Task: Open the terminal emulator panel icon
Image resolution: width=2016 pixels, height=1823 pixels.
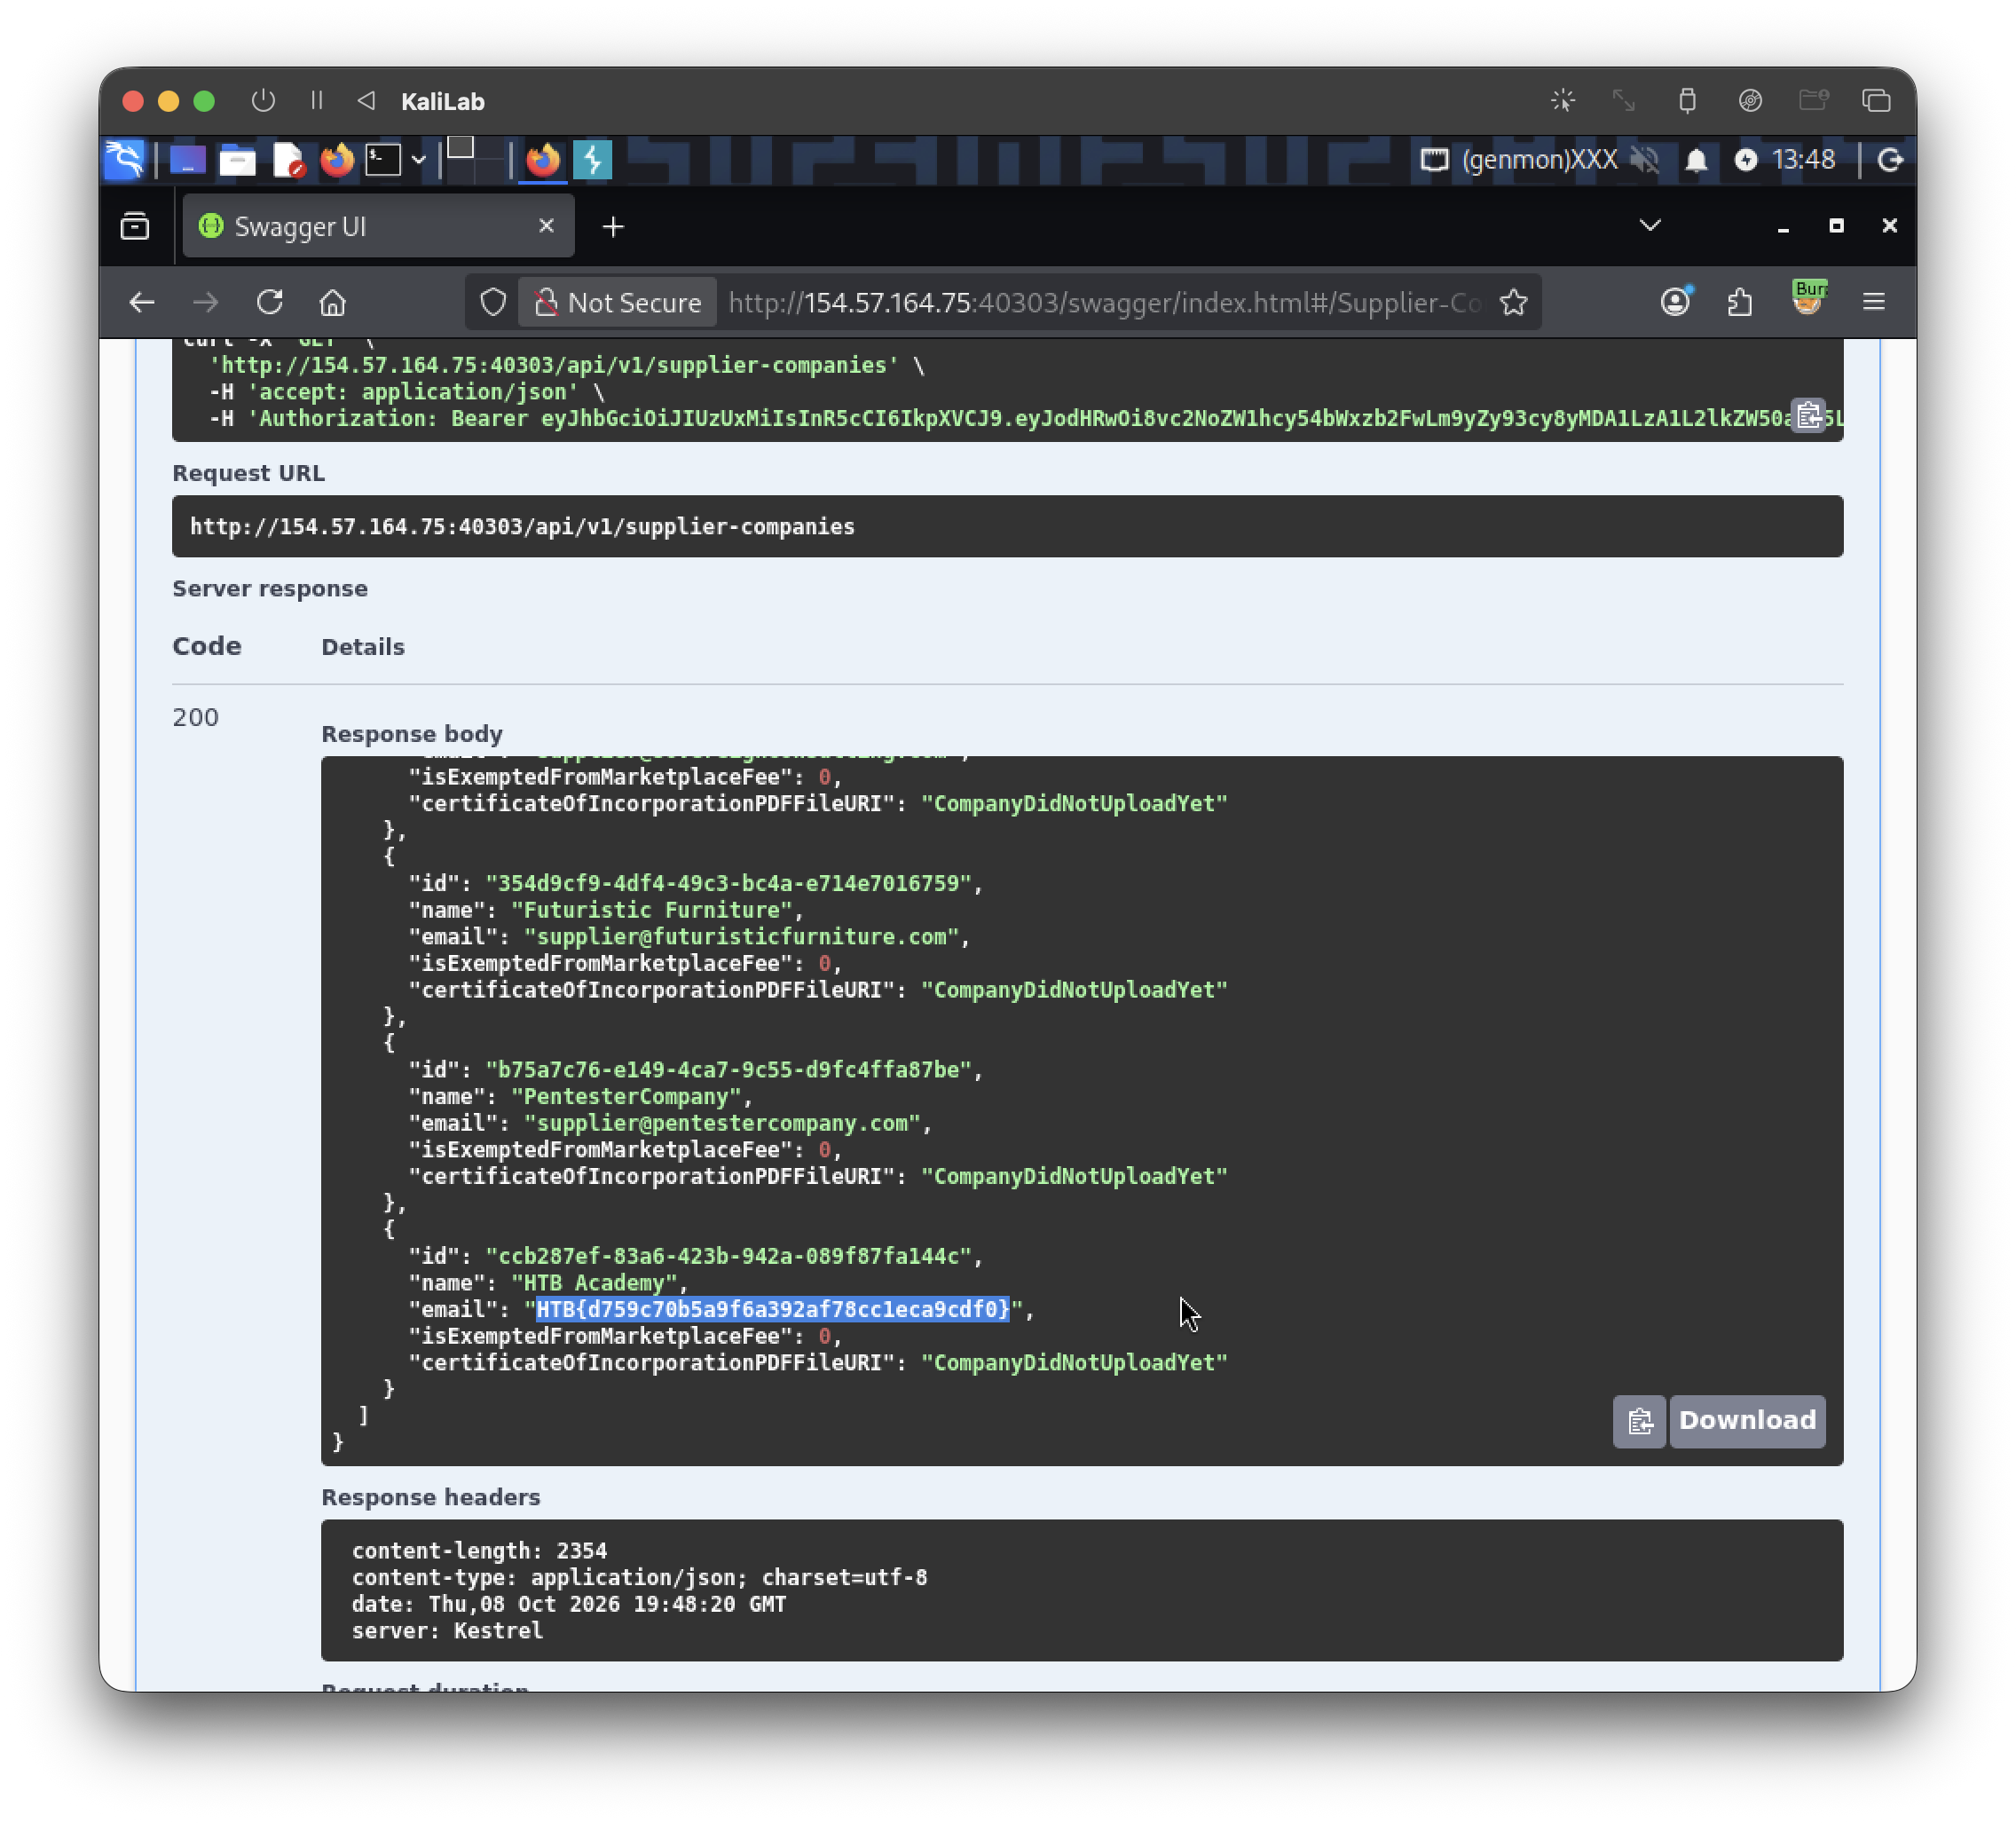Action: click(x=382, y=160)
